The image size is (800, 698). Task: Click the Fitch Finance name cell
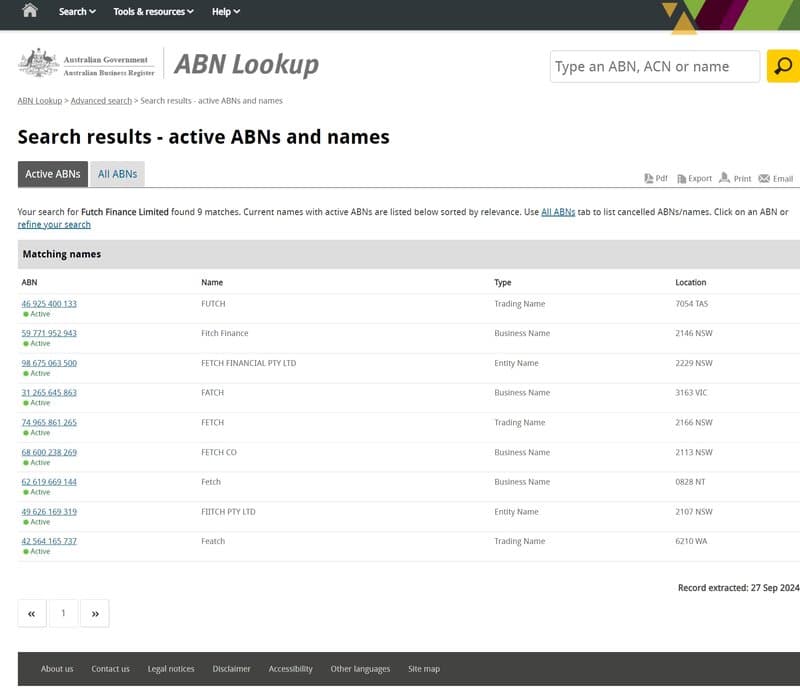coord(224,333)
